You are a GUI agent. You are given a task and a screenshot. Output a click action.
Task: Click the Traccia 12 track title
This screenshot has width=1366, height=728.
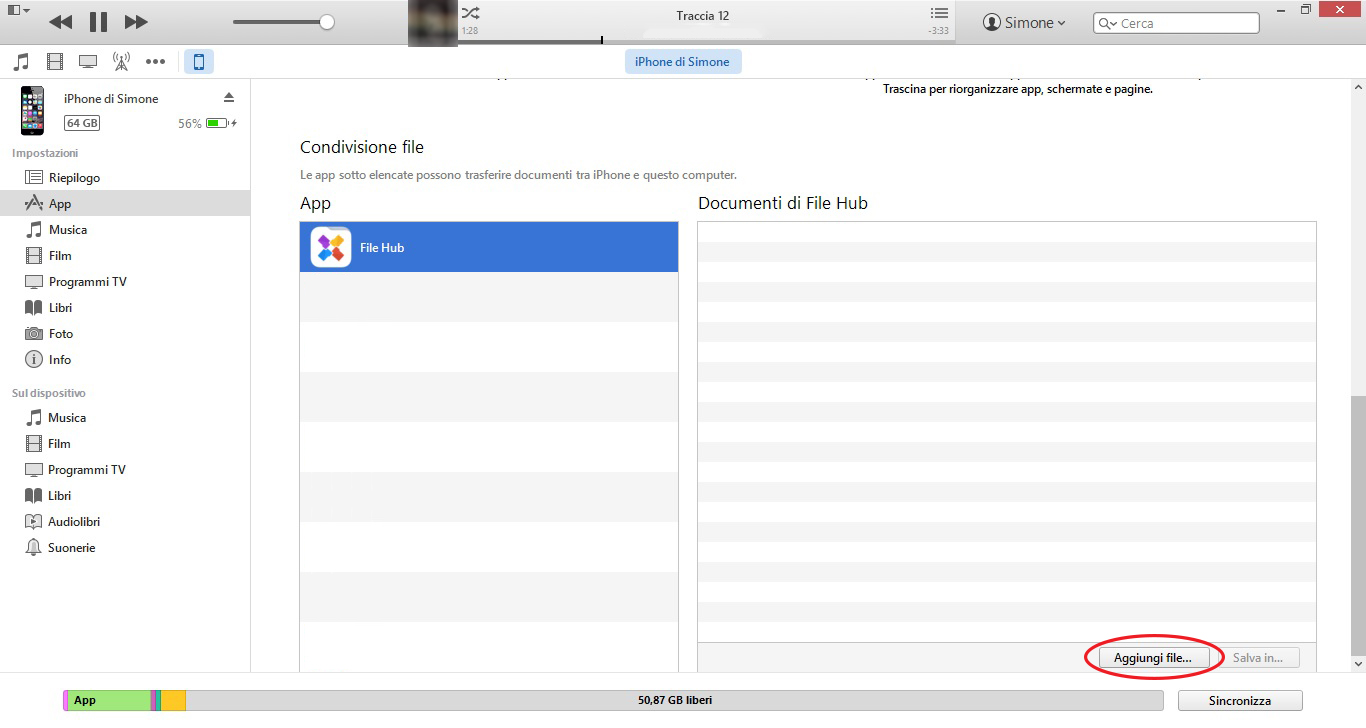702,16
